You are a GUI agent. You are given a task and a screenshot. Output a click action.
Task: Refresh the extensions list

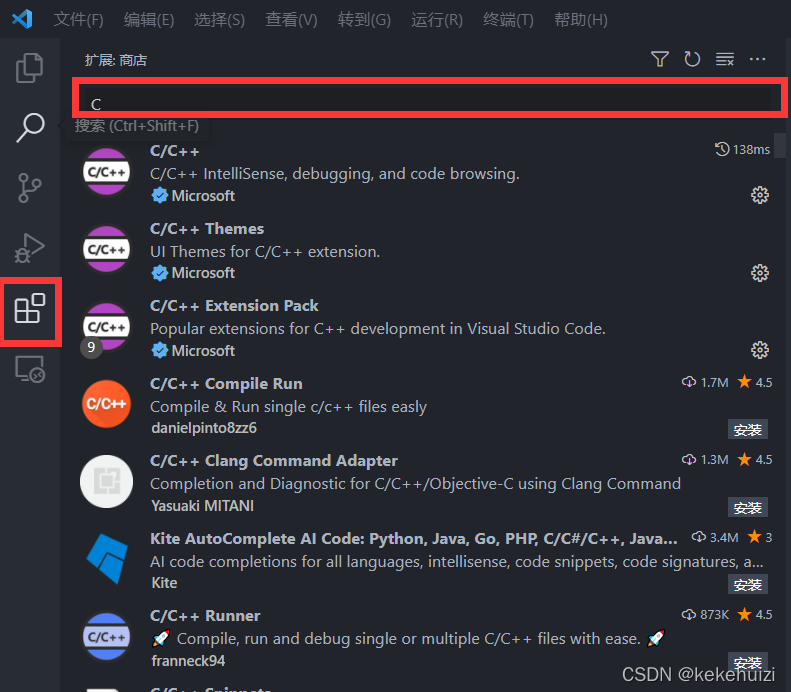coord(692,59)
